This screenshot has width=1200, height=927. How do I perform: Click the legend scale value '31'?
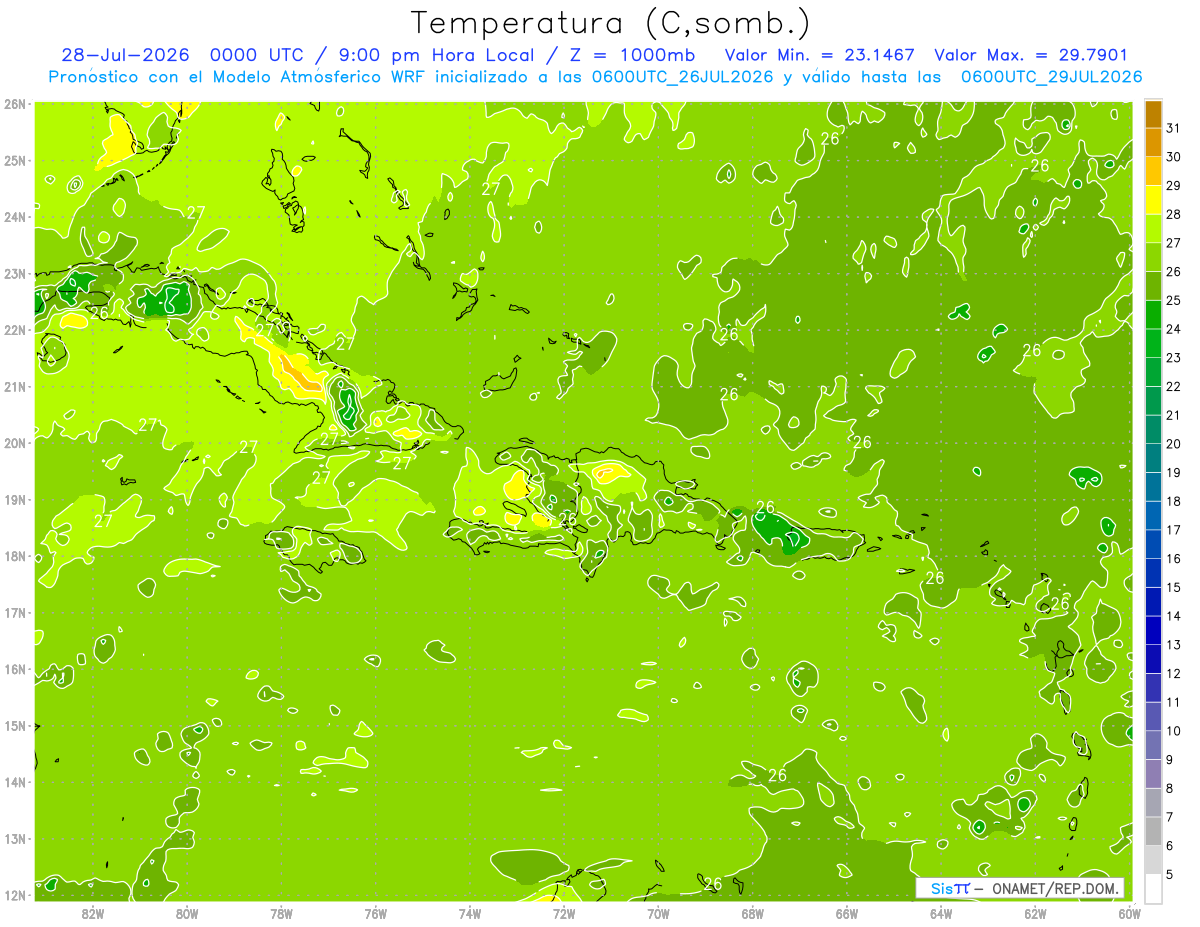click(1174, 128)
